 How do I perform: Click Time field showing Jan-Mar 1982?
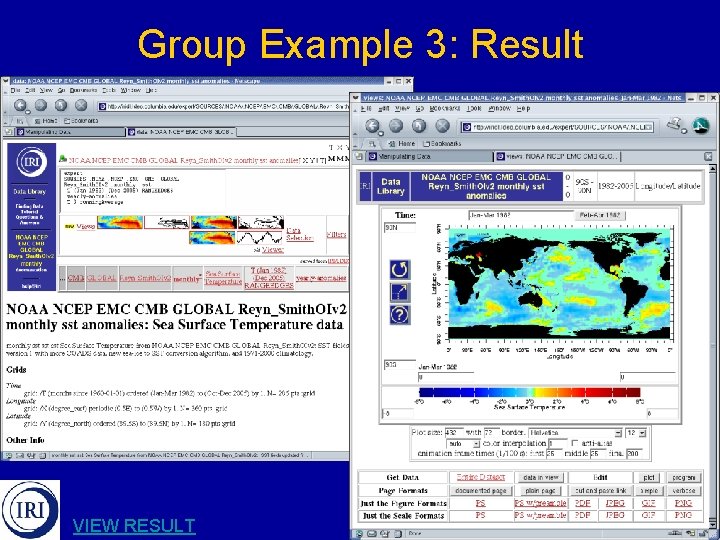(x=521, y=215)
